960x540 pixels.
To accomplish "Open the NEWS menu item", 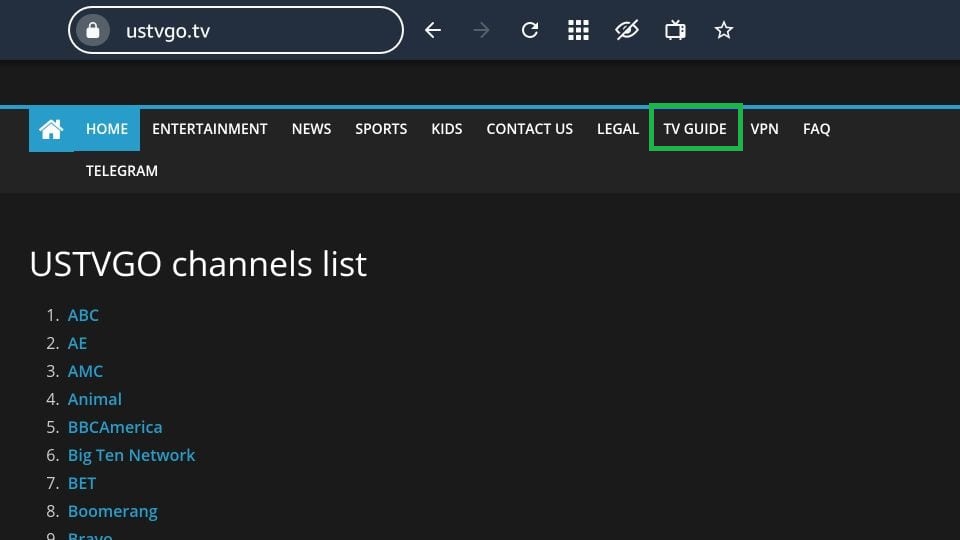I will click(311, 129).
